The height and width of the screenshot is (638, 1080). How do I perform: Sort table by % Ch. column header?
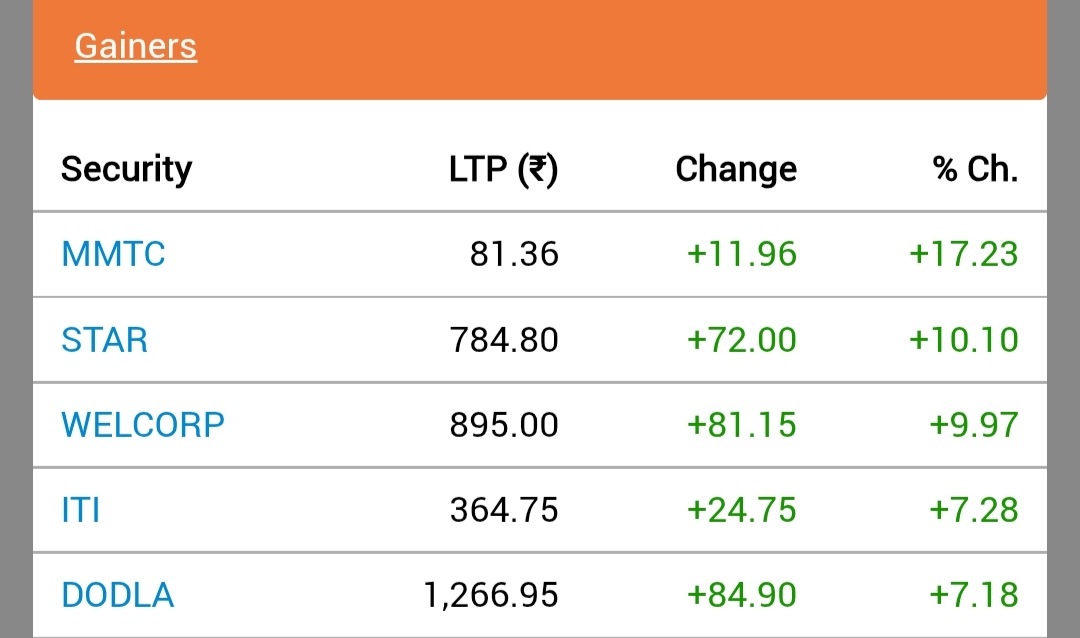coord(975,169)
